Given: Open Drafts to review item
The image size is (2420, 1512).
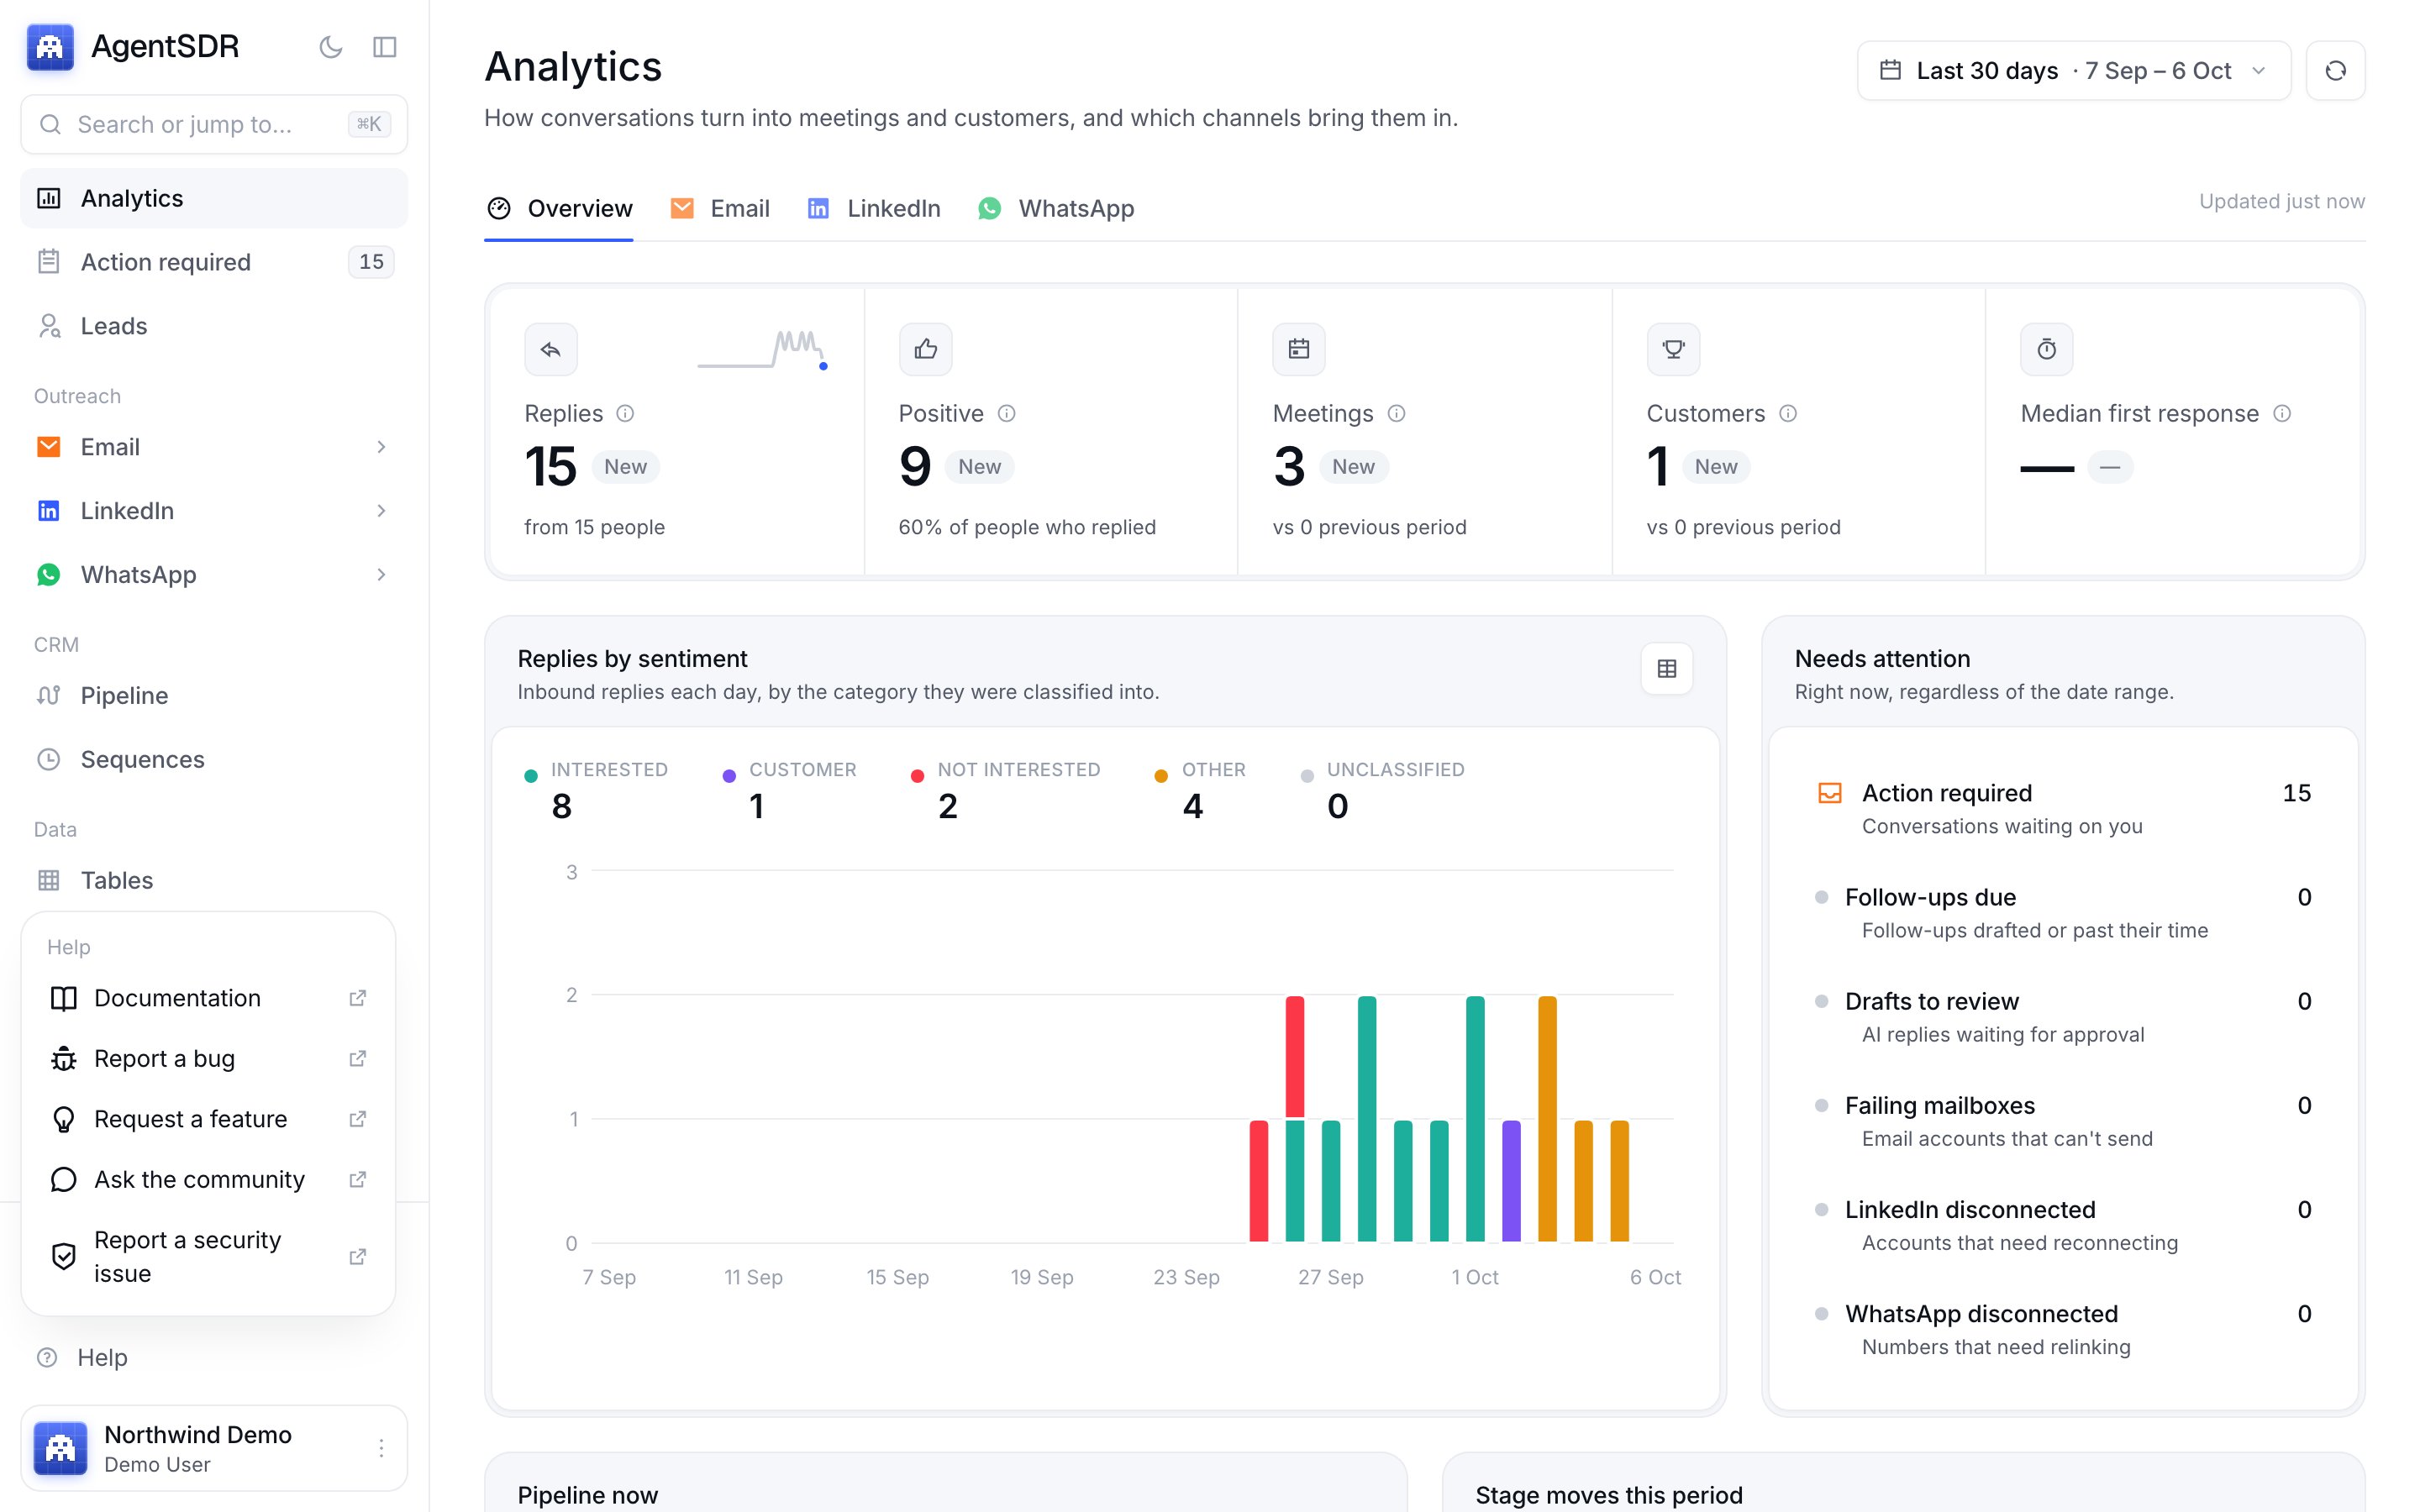Looking at the screenshot, I should tap(2064, 1017).
